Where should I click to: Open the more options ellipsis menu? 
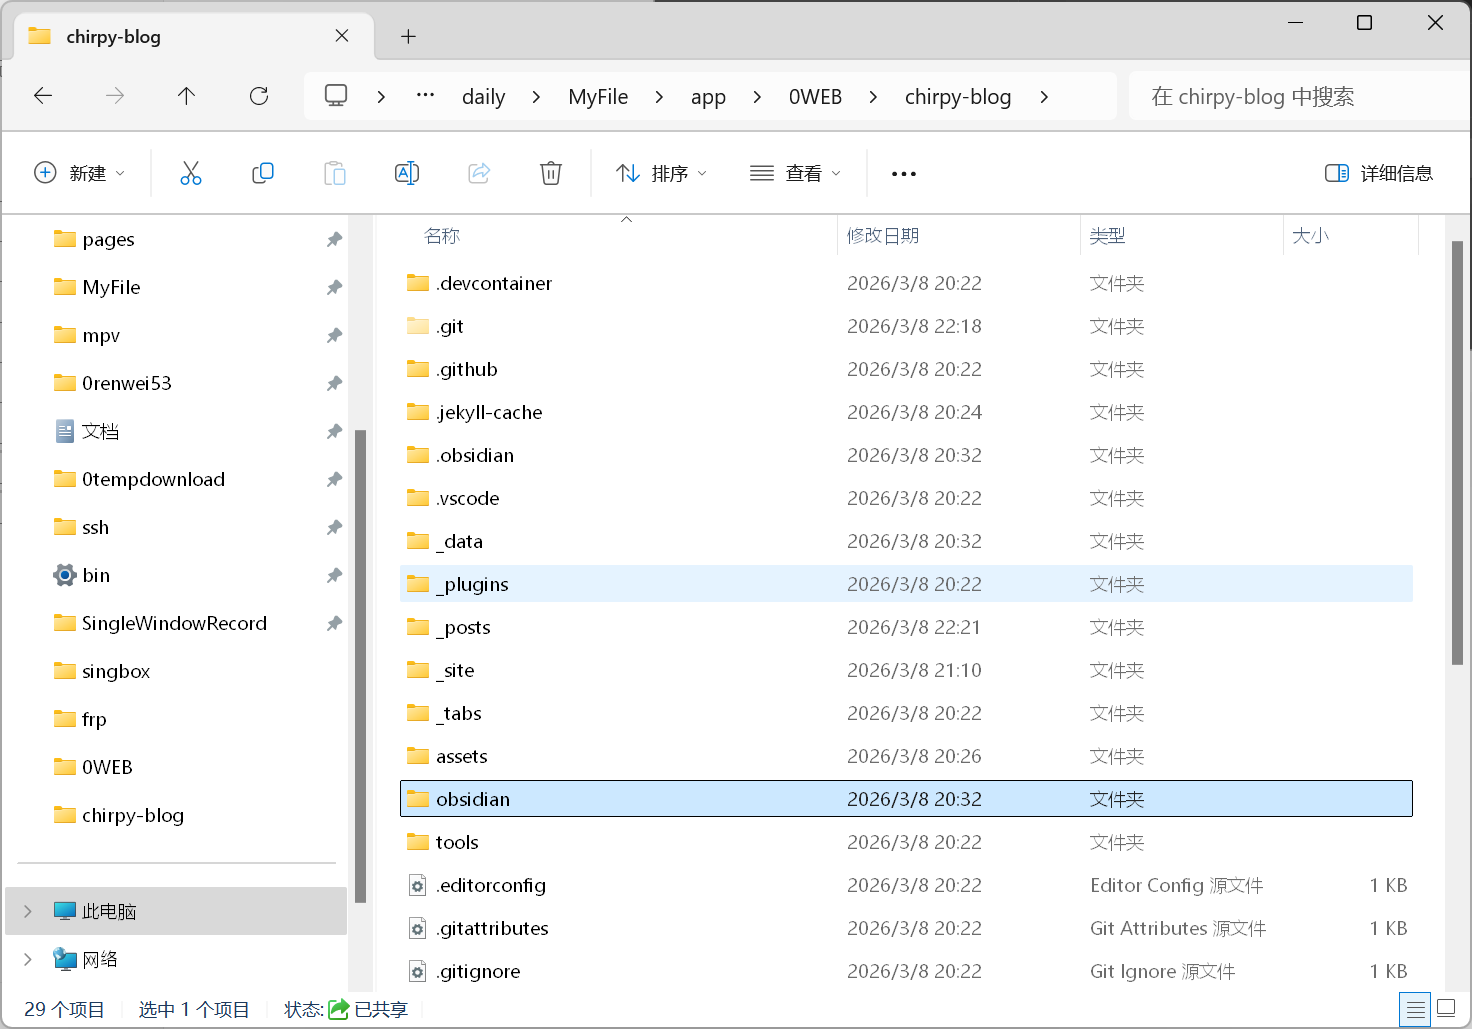pyautogui.click(x=903, y=174)
